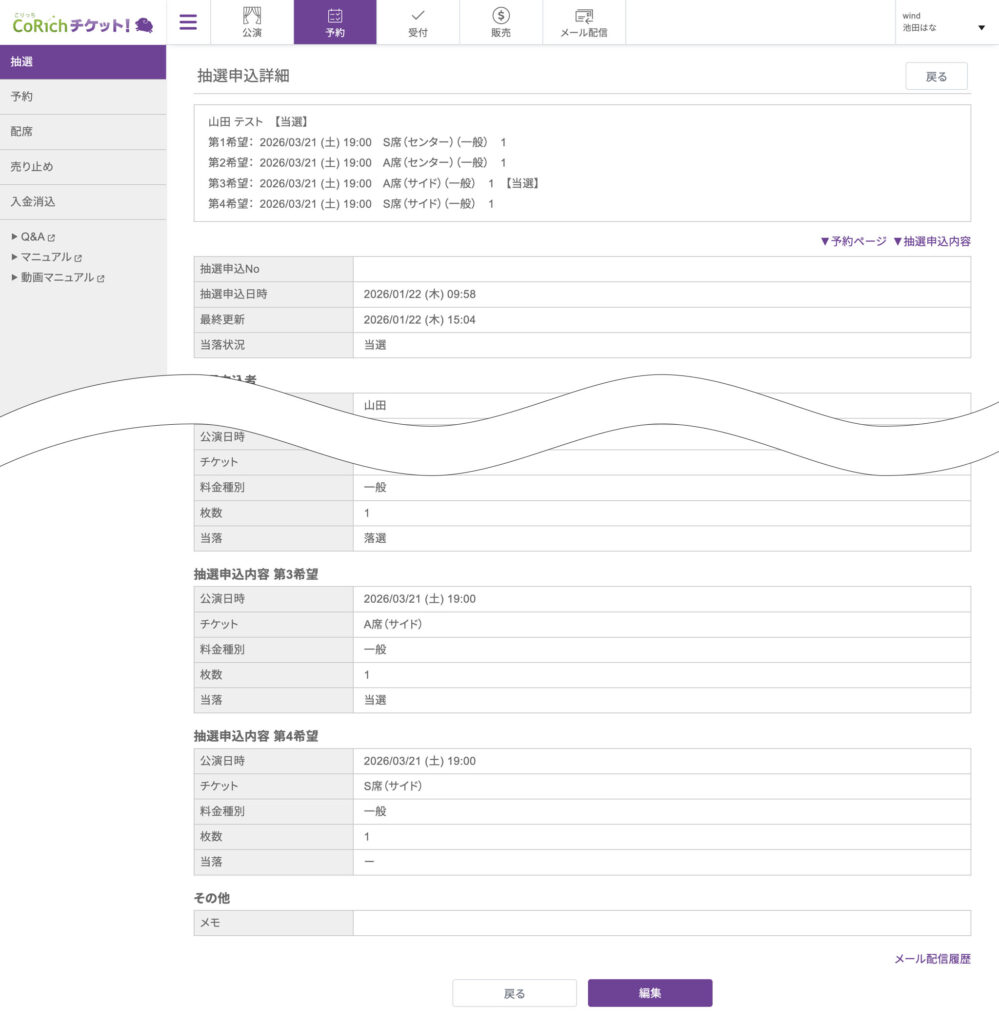This screenshot has height=1024, width=999.
Task: Click the CoRich チケット logo
Action: click(83, 22)
